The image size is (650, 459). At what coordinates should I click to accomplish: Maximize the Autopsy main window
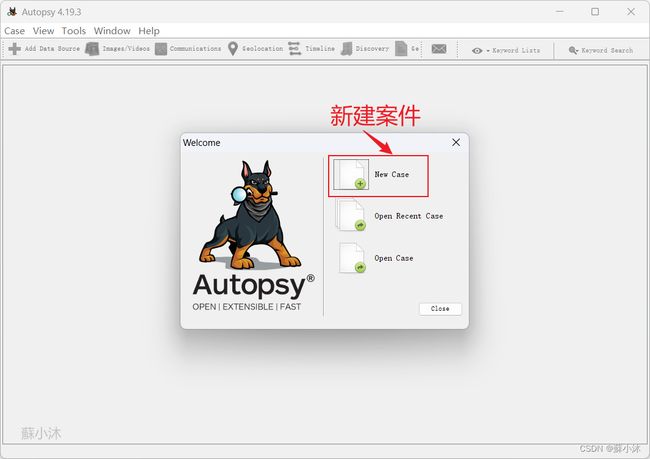pos(595,12)
